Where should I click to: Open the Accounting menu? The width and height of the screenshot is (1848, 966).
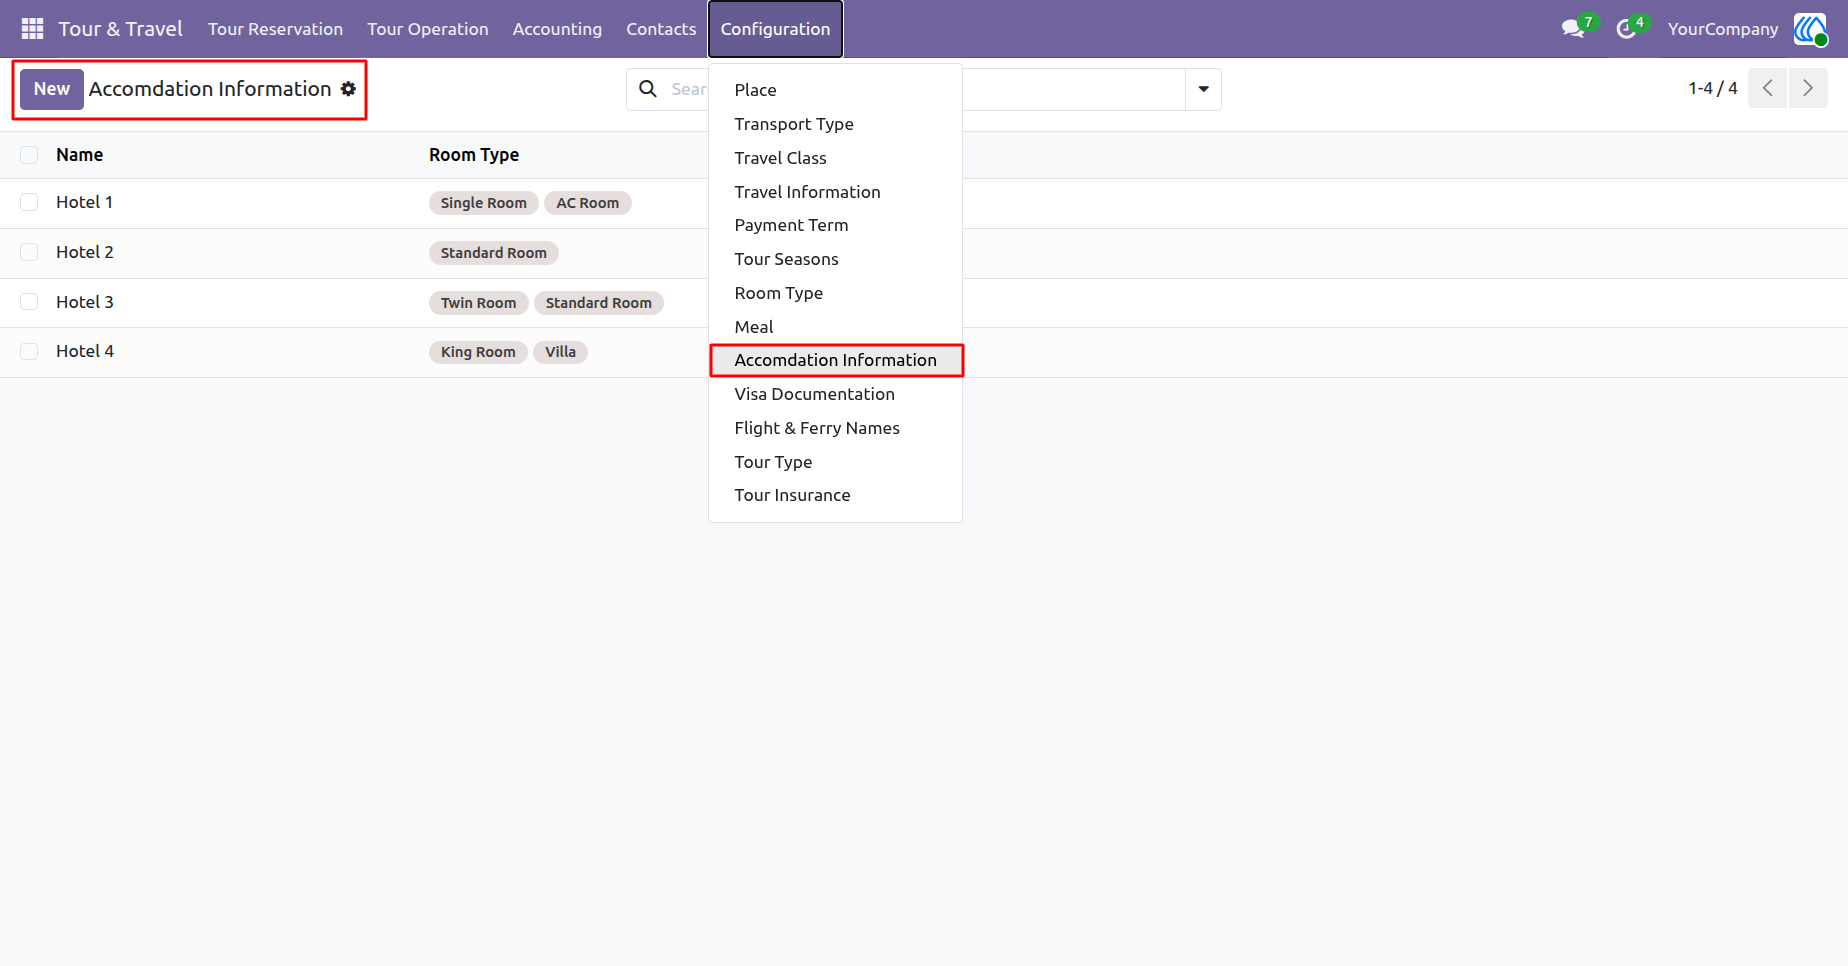pos(557,29)
